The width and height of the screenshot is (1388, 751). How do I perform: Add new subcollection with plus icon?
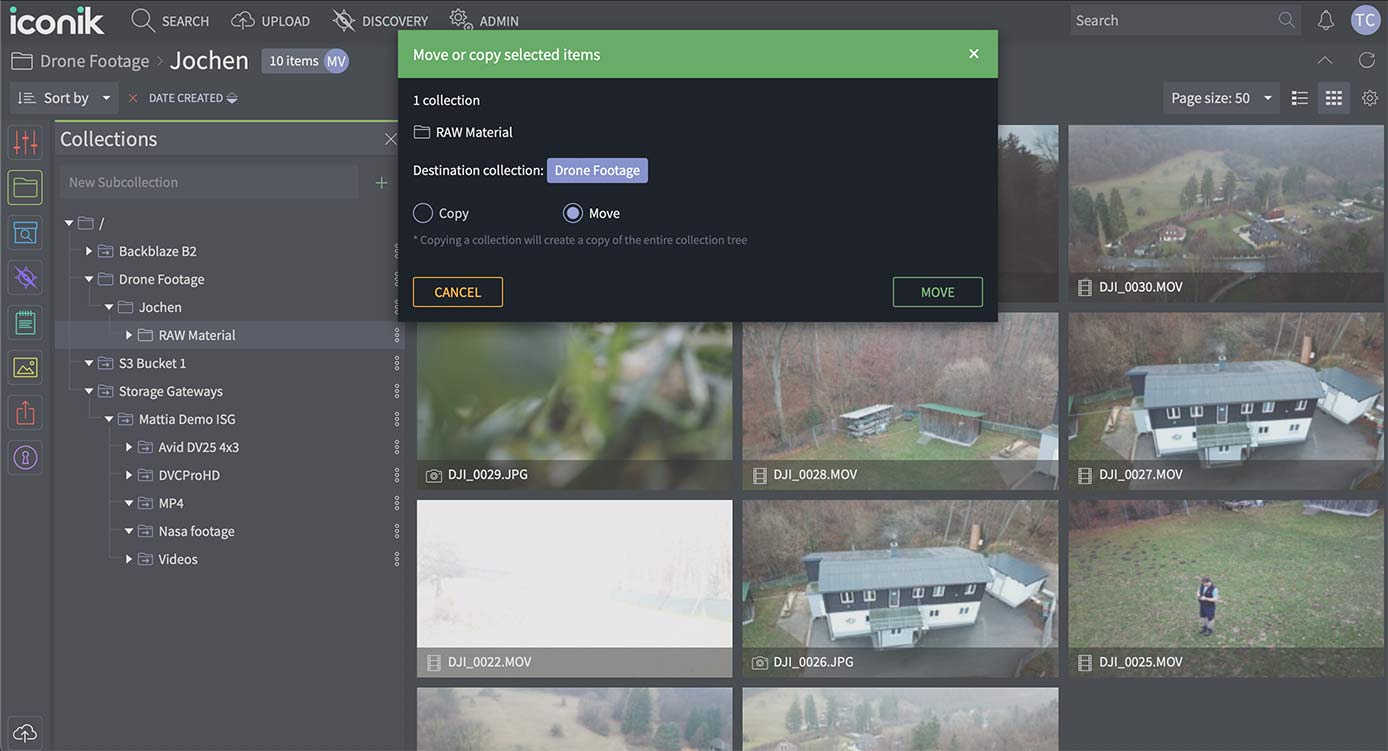click(x=381, y=182)
